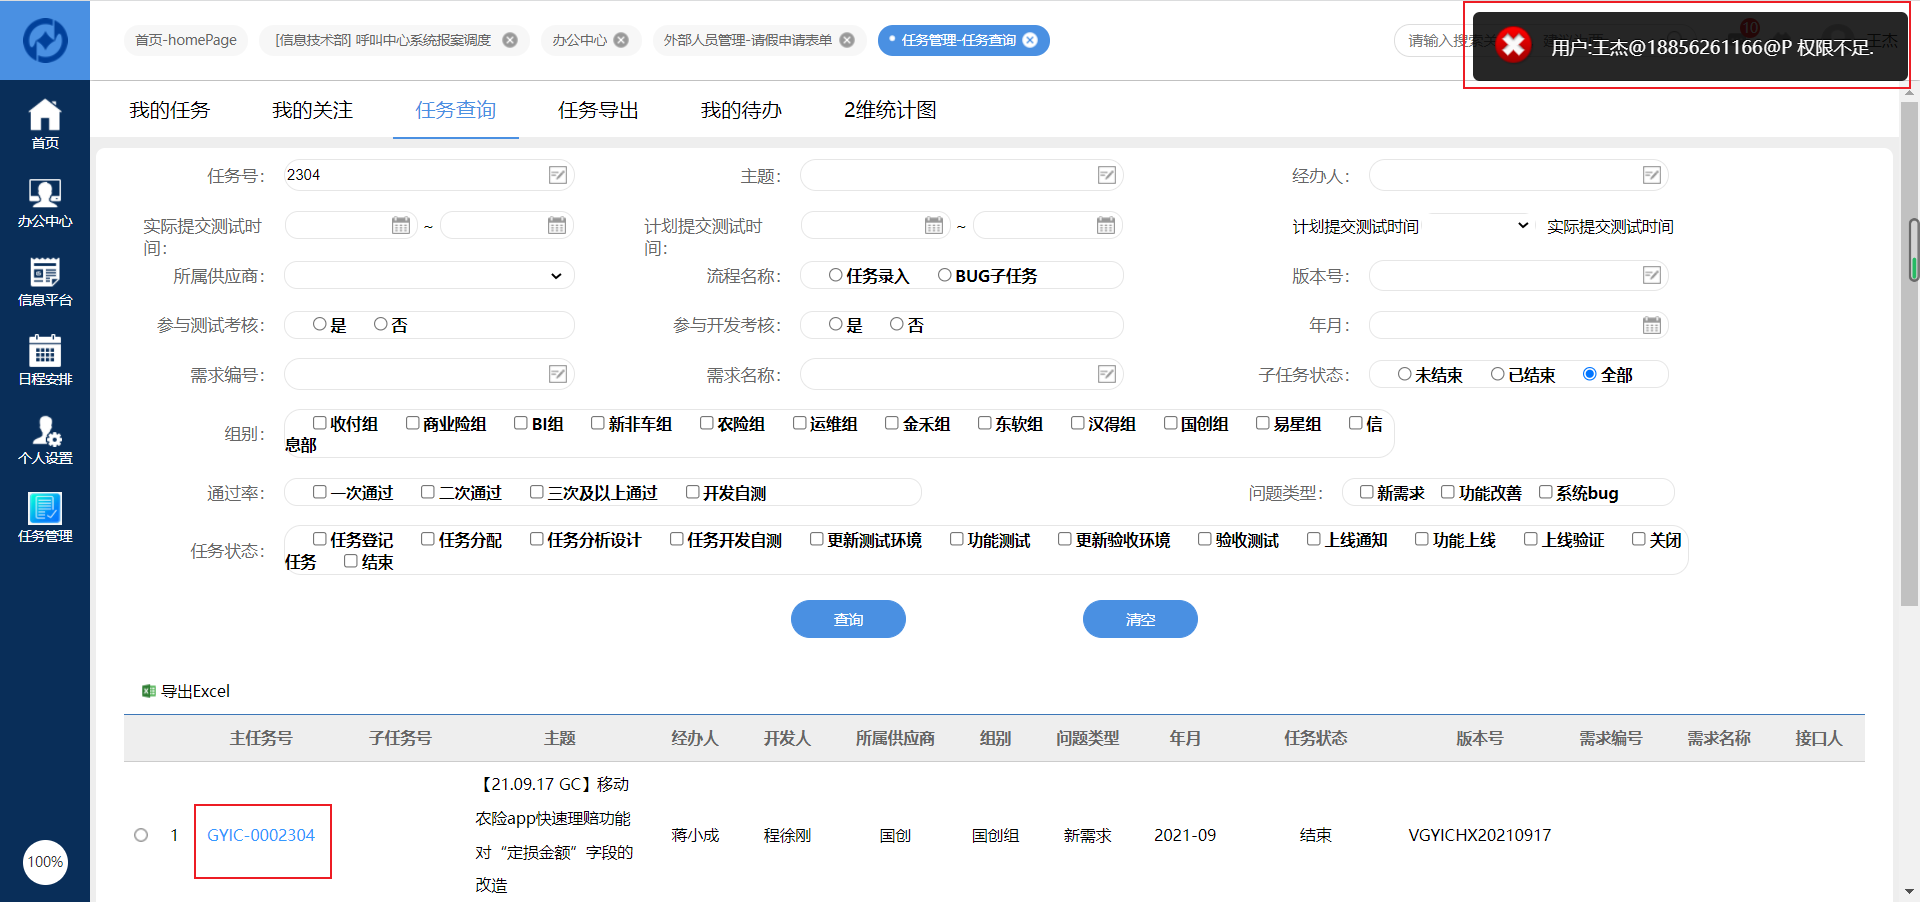This screenshot has height=902, width=1920.
Task: Switch to 我的任务 tab
Action: 169,110
